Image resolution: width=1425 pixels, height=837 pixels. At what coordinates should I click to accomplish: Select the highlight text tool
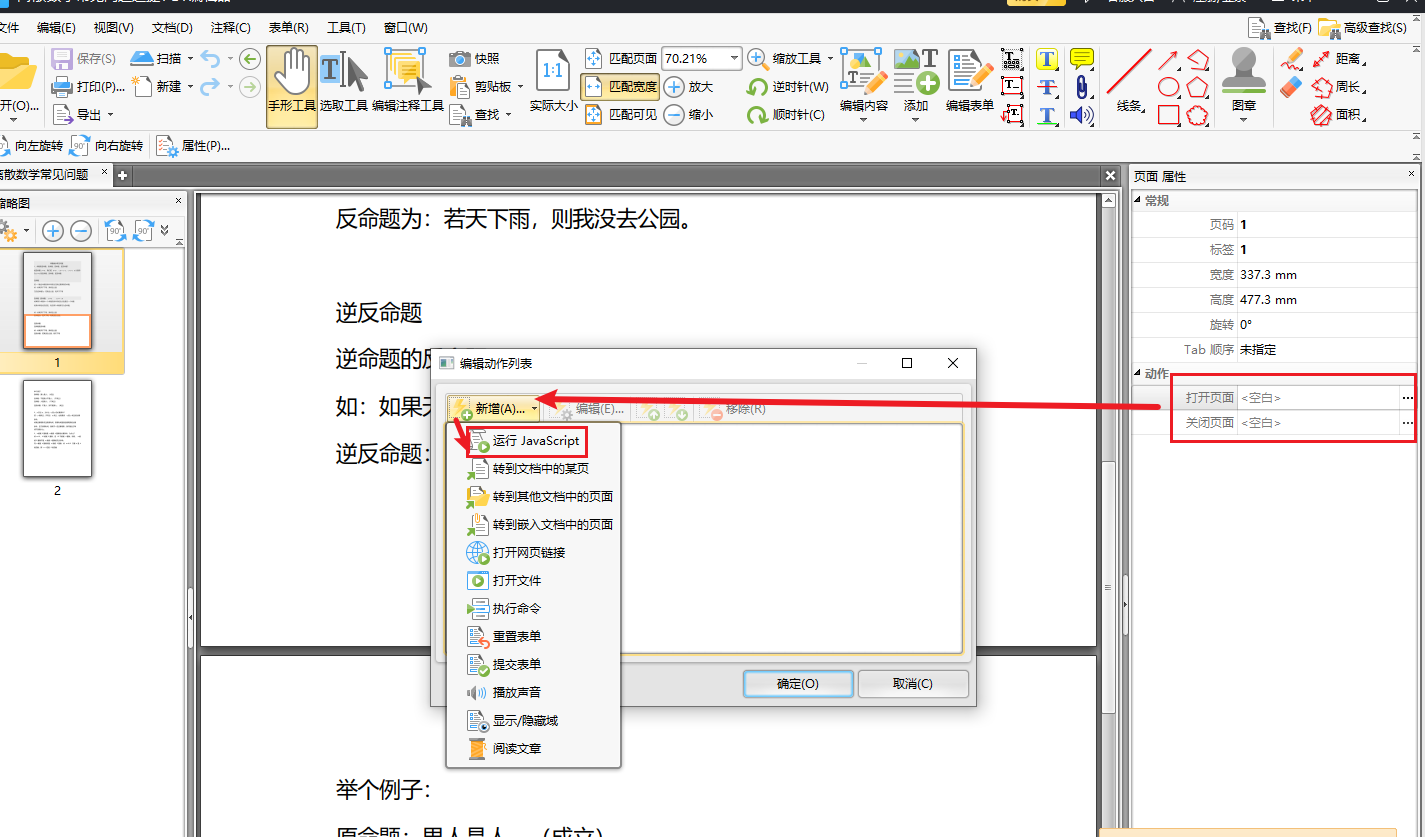pyautogui.click(x=1047, y=59)
